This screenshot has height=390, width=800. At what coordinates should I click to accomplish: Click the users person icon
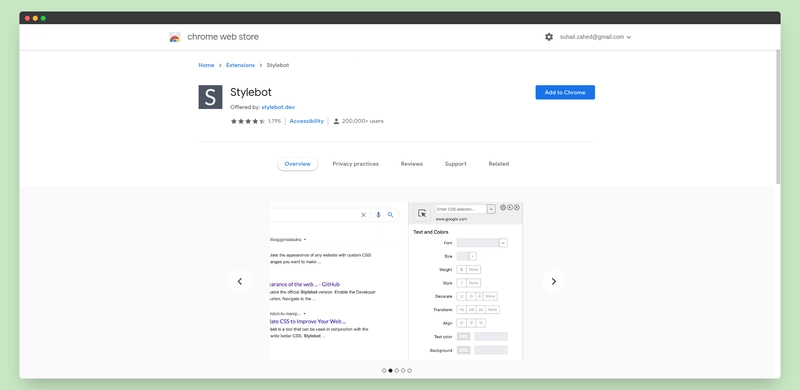pyautogui.click(x=336, y=121)
